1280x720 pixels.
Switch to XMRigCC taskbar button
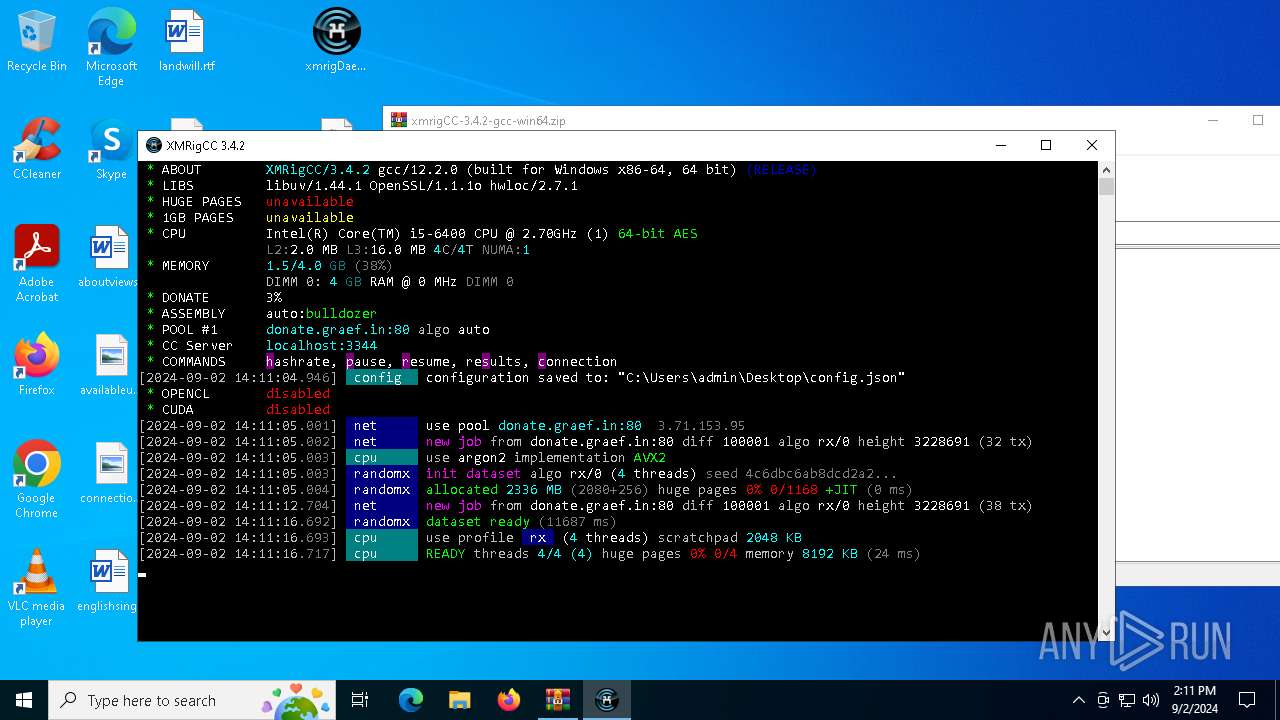(x=607, y=700)
